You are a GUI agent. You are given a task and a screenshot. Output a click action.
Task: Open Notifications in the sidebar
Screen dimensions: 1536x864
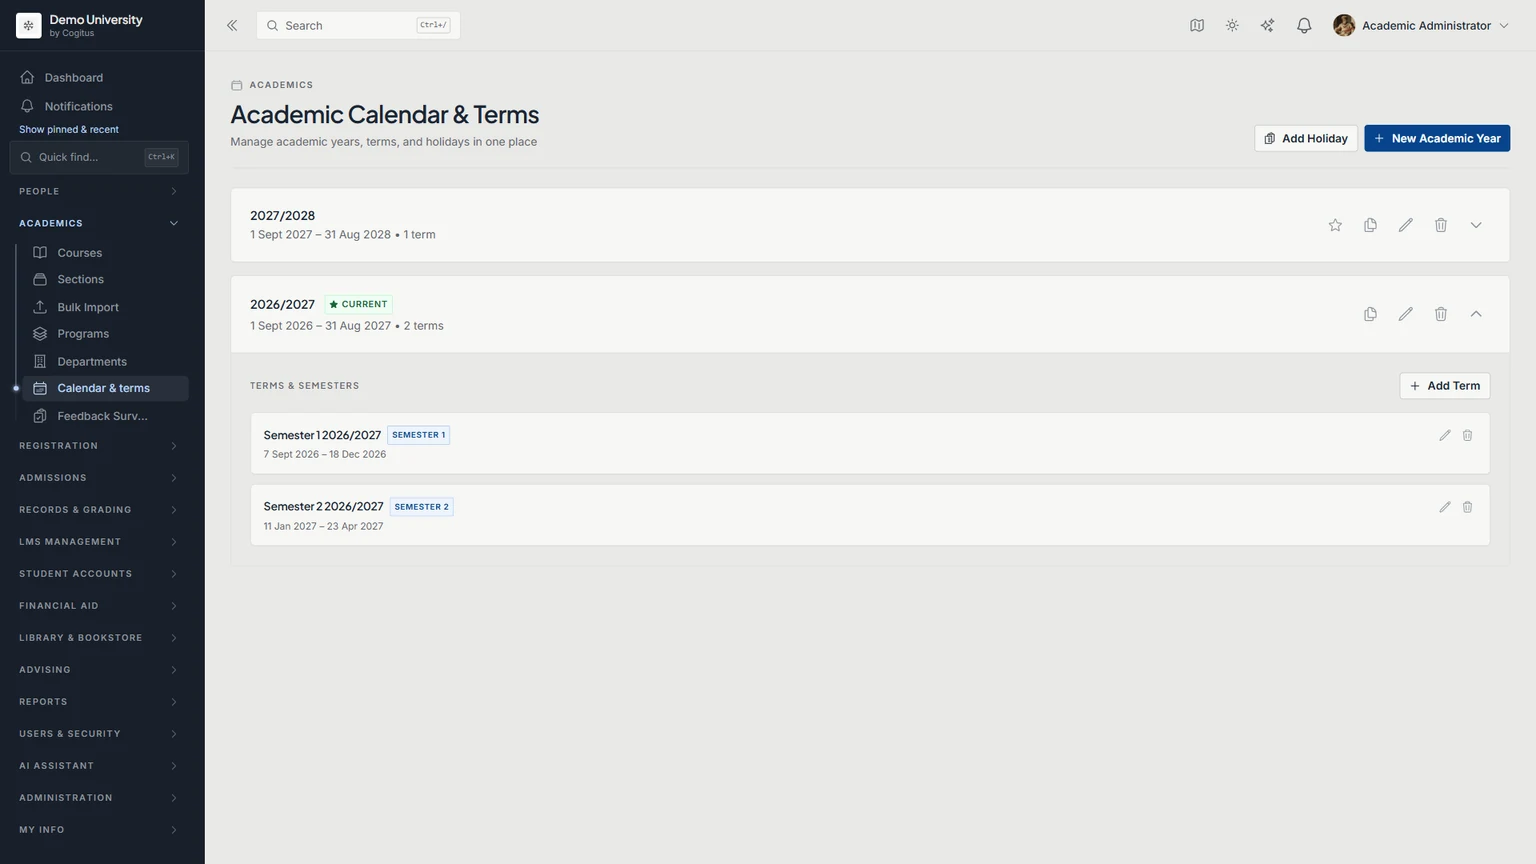pos(99,106)
